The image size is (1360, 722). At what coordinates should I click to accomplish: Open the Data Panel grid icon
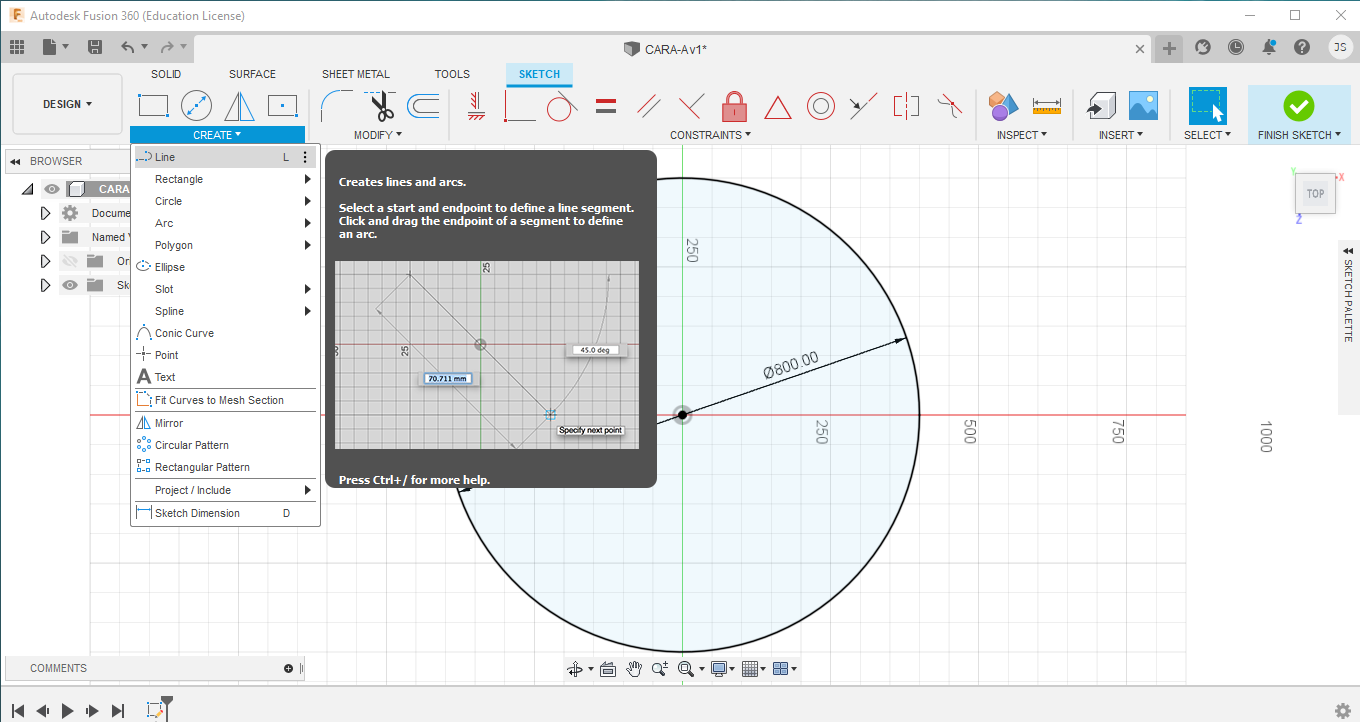pos(17,47)
